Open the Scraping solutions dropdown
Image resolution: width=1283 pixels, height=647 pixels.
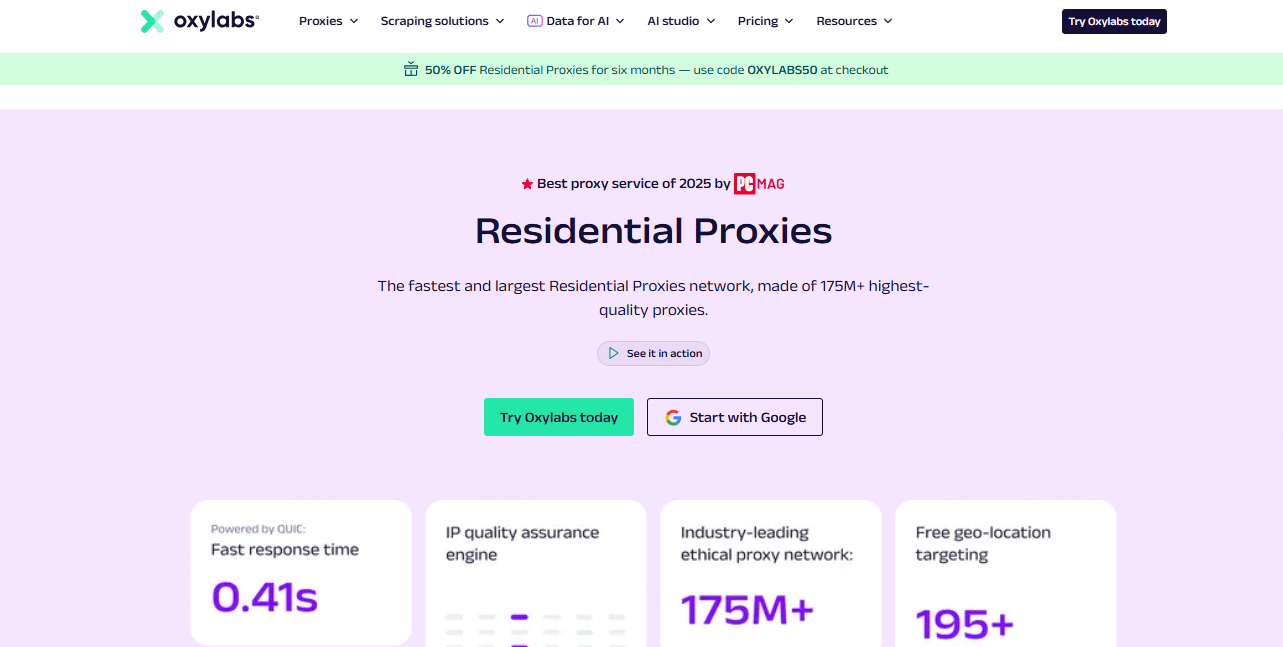[442, 20]
